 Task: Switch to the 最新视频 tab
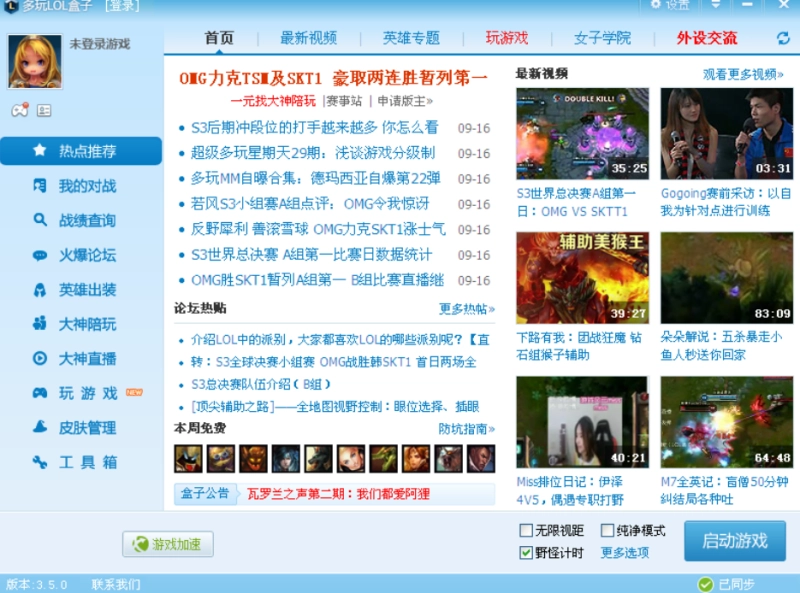pos(309,38)
